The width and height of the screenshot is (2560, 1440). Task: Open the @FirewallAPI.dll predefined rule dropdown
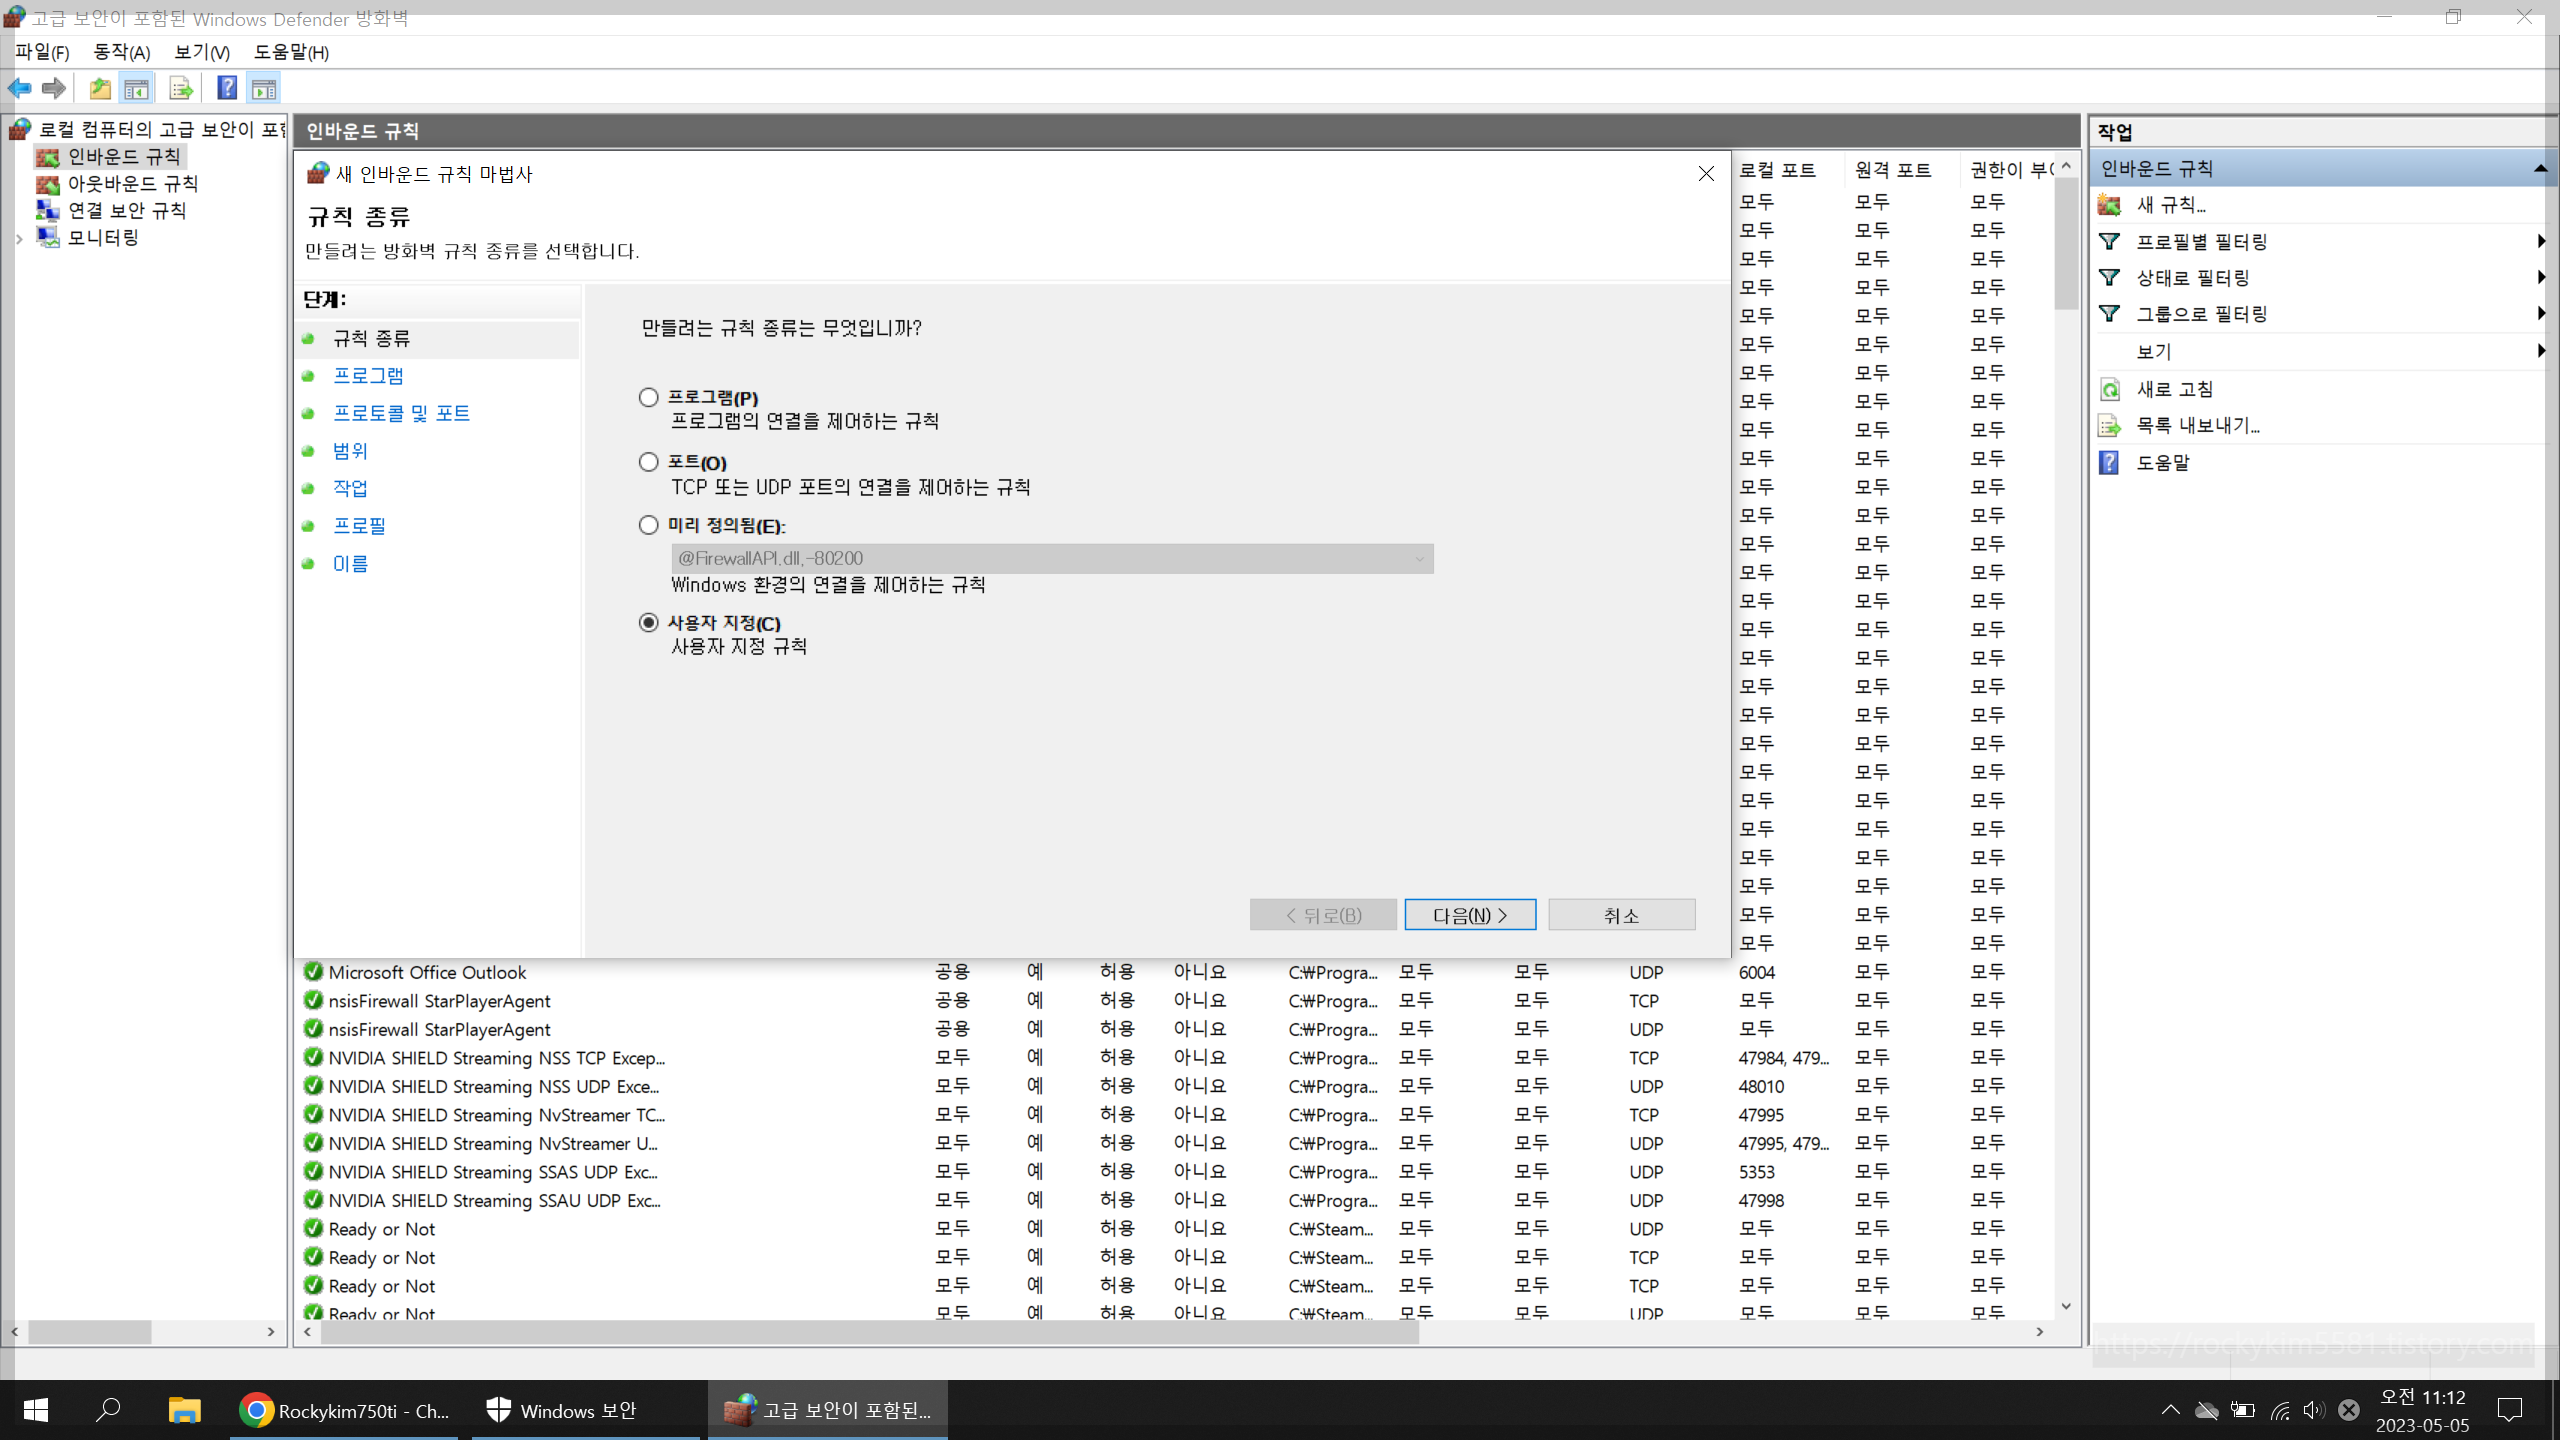[x=1052, y=558]
